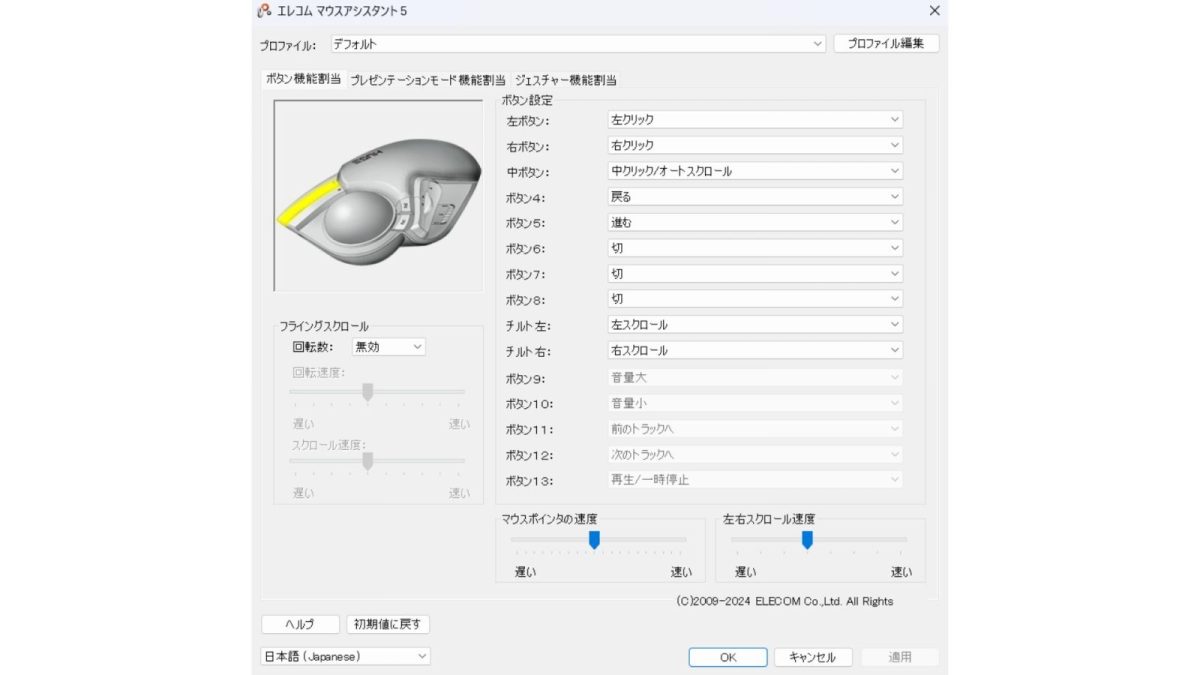The image size is (1200, 675).
Task: Click the 左右スクロール速度 slider handle
Action: [x=807, y=540]
